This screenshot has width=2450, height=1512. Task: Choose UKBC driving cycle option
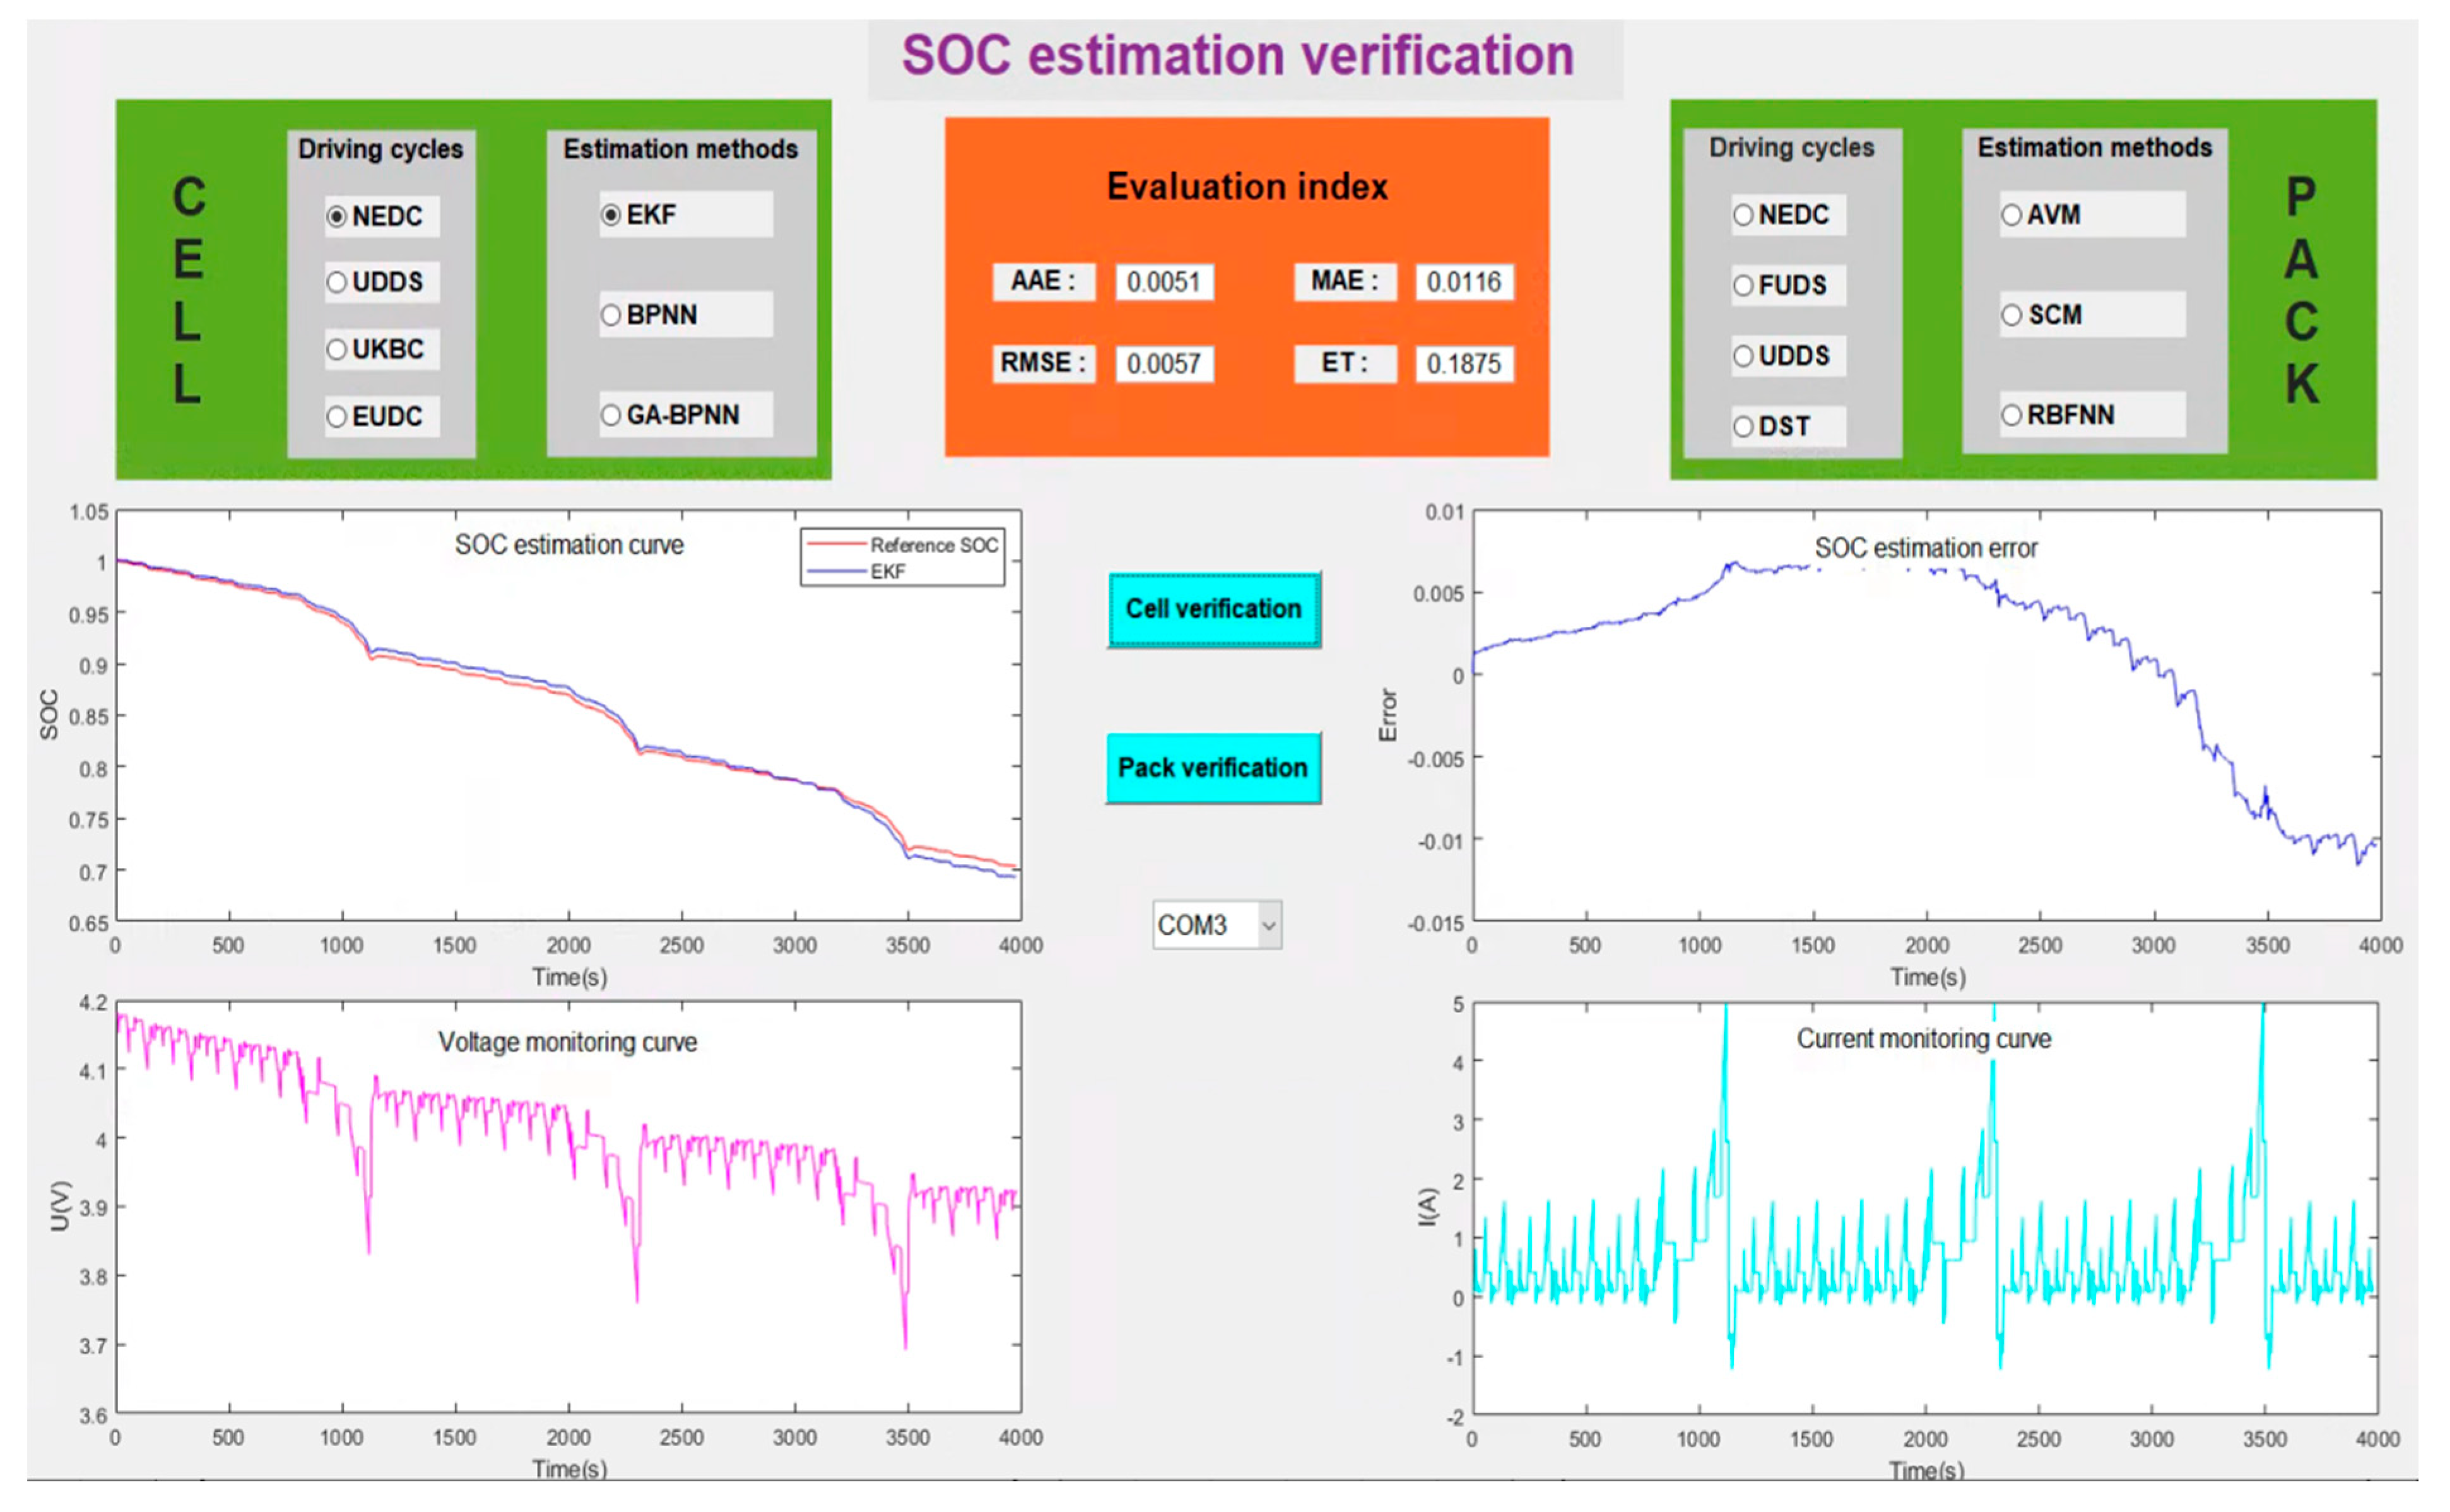[x=337, y=349]
